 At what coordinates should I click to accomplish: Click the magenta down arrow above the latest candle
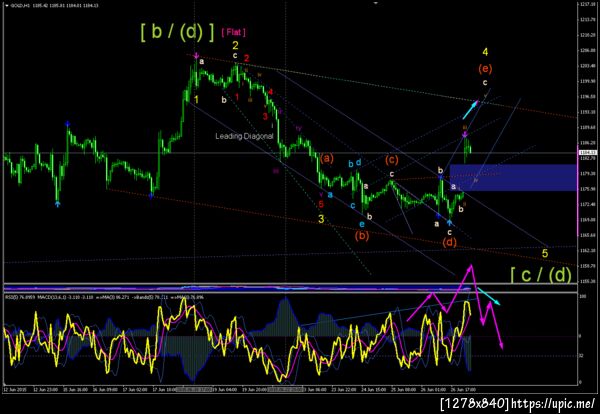(x=465, y=135)
